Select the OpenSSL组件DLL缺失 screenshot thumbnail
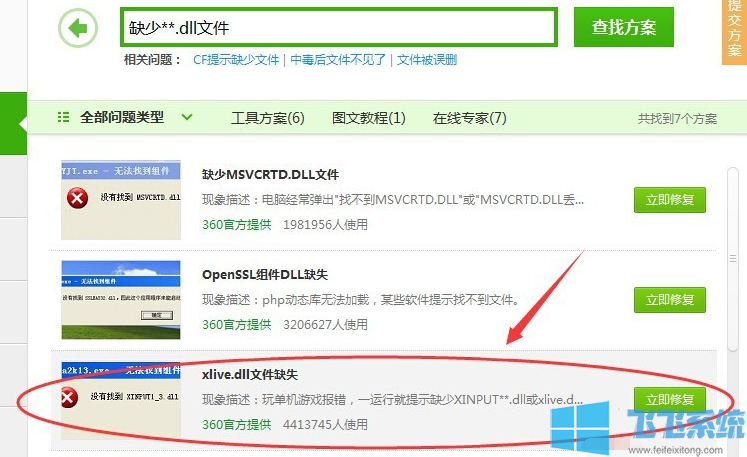Screen dimensions: 747x457 click(x=121, y=299)
